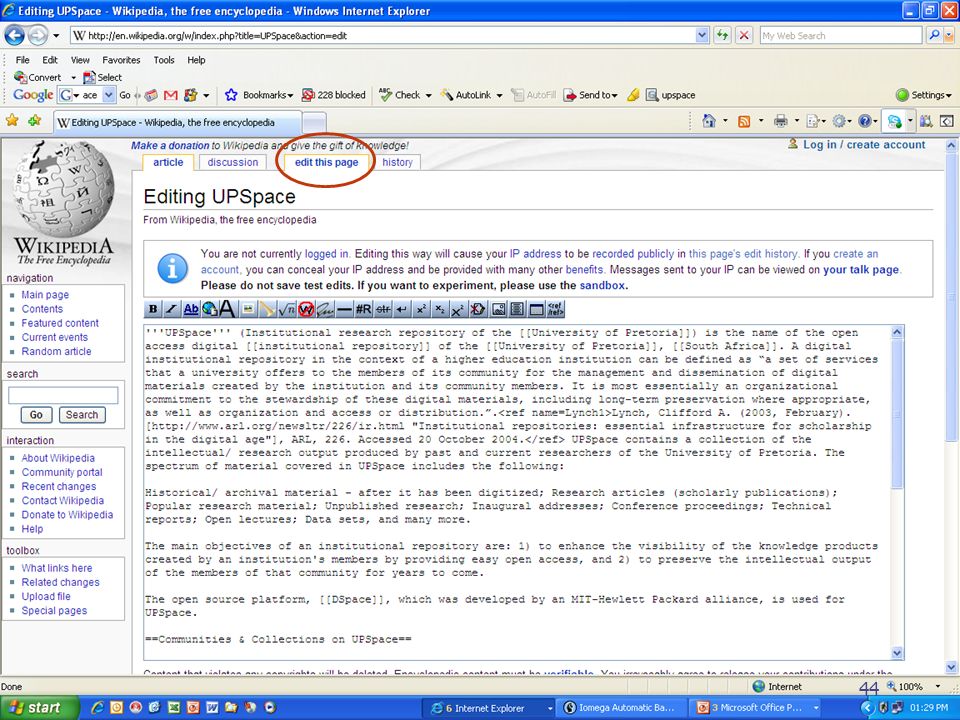Click the nowiki icon (crossed-out W)
Image resolution: width=960 pixels, height=720 pixels.
306,309
